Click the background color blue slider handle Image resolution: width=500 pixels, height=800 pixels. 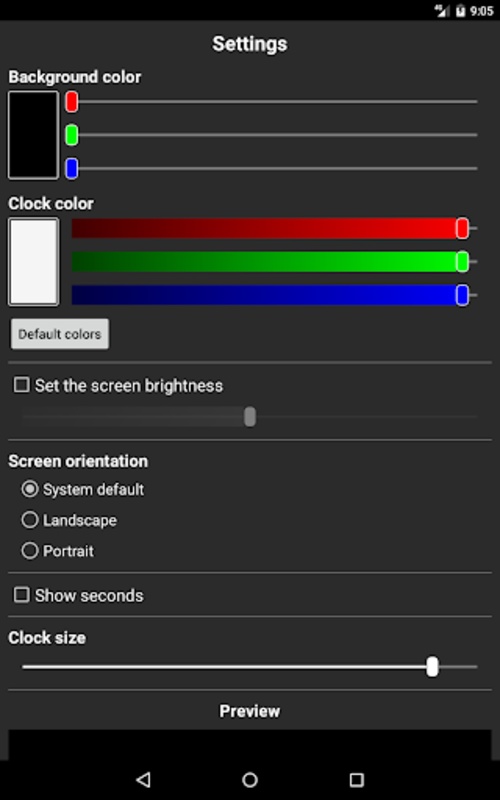pyautogui.click(x=72, y=168)
